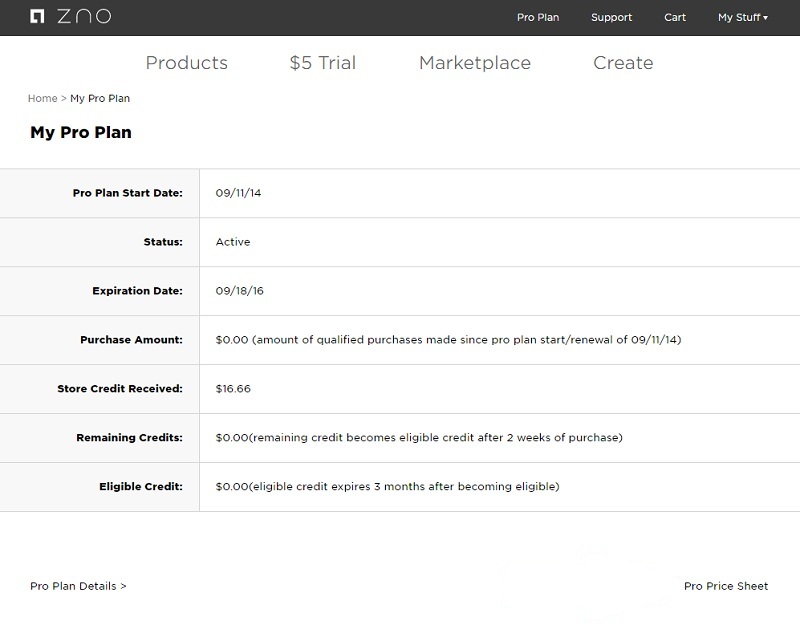This screenshot has width=800, height=625.
Task: Open Pro Plan Details link
Action: pos(78,586)
